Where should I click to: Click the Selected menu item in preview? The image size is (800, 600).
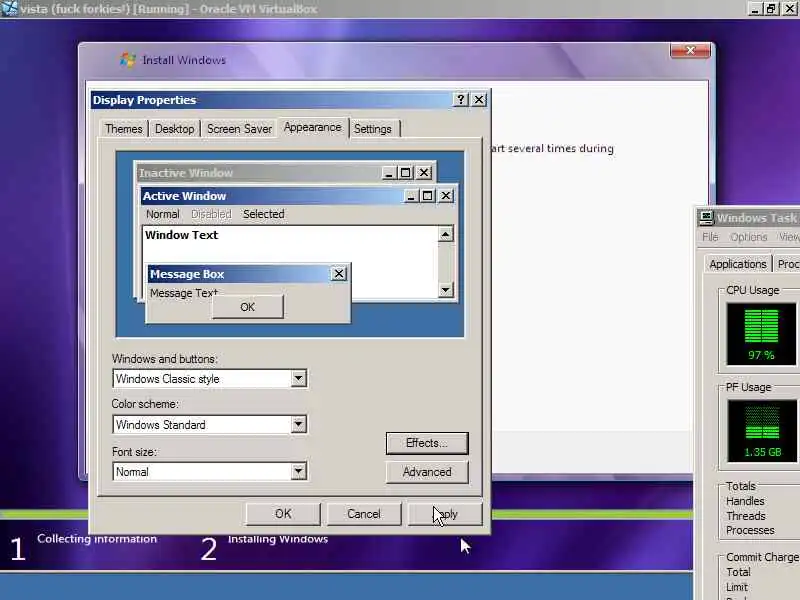pyautogui.click(x=263, y=214)
